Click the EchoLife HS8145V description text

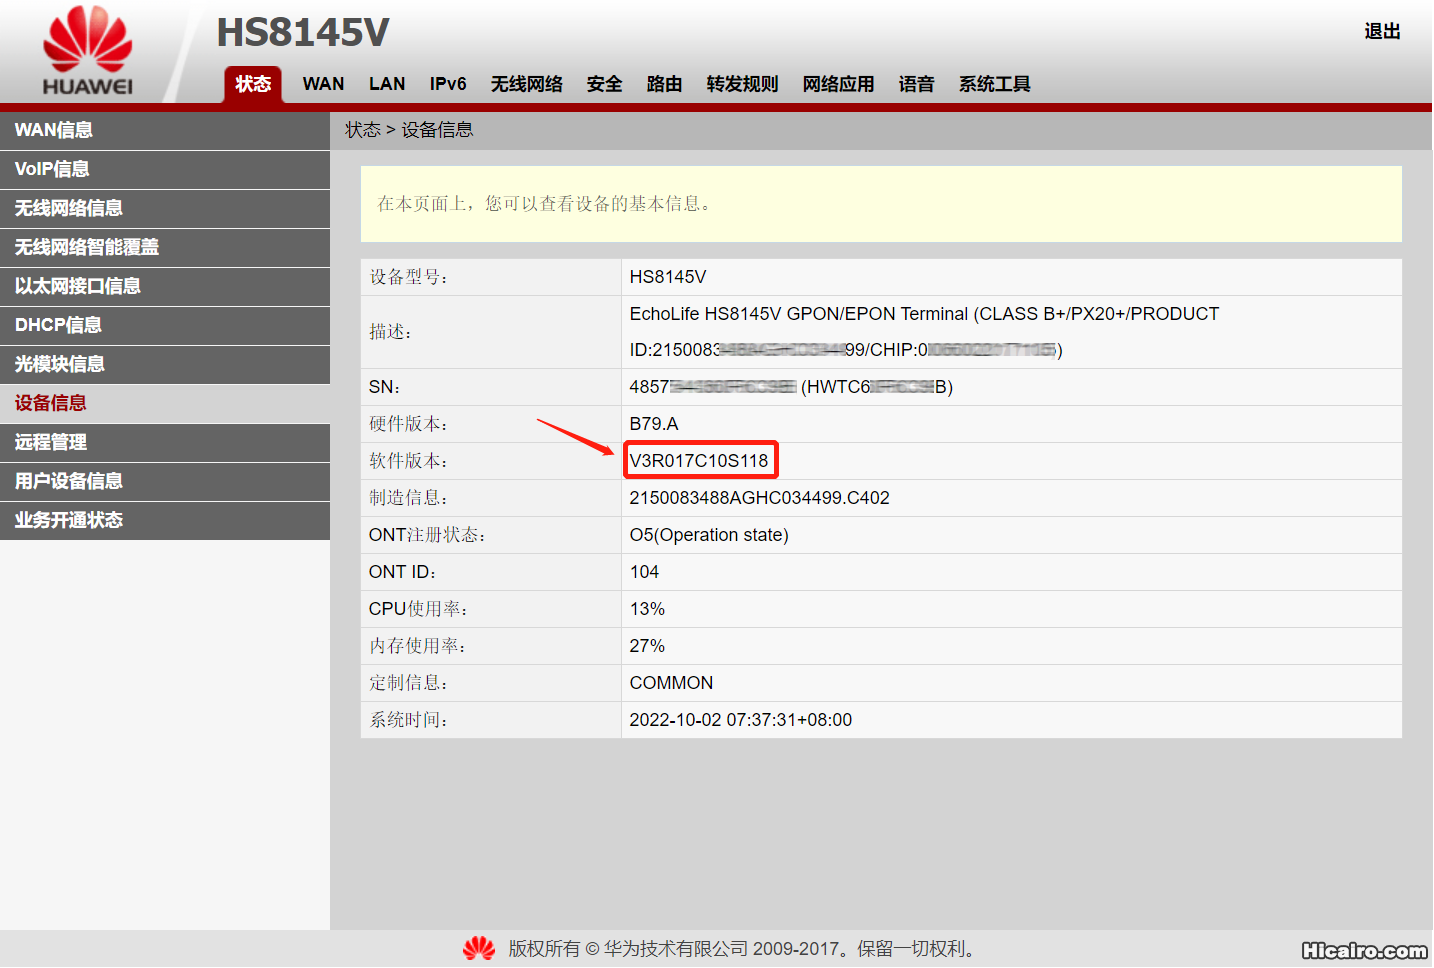pyautogui.click(x=924, y=332)
